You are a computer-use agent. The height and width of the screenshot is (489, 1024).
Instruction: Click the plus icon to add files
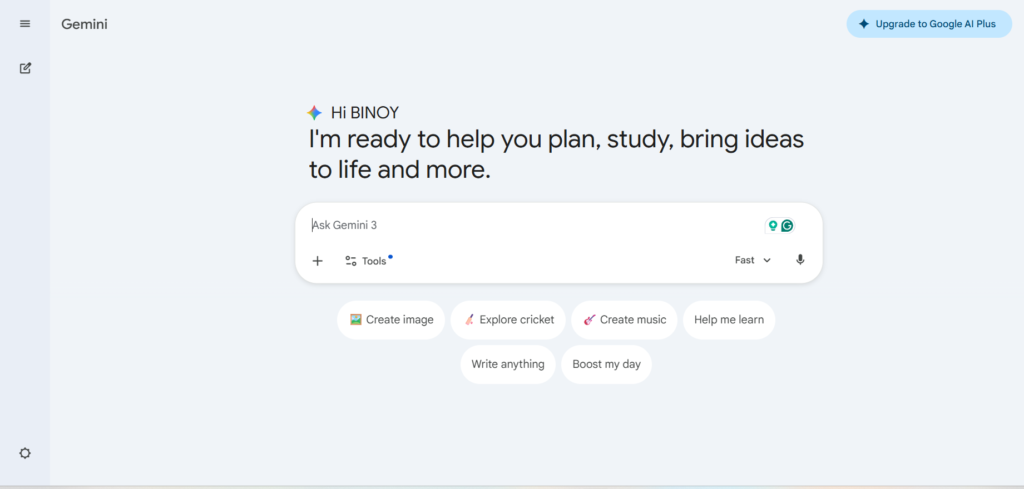pyautogui.click(x=317, y=261)
